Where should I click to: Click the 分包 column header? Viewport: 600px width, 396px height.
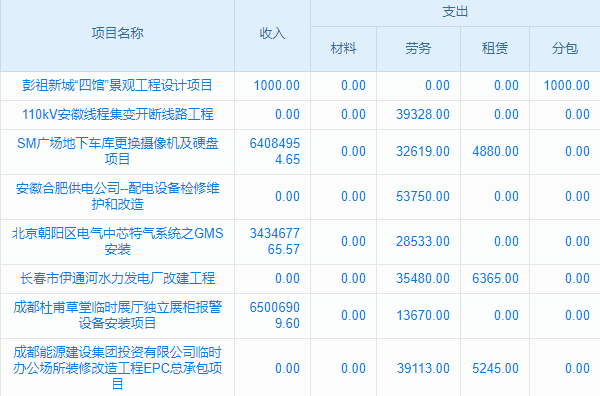(565, 49)
